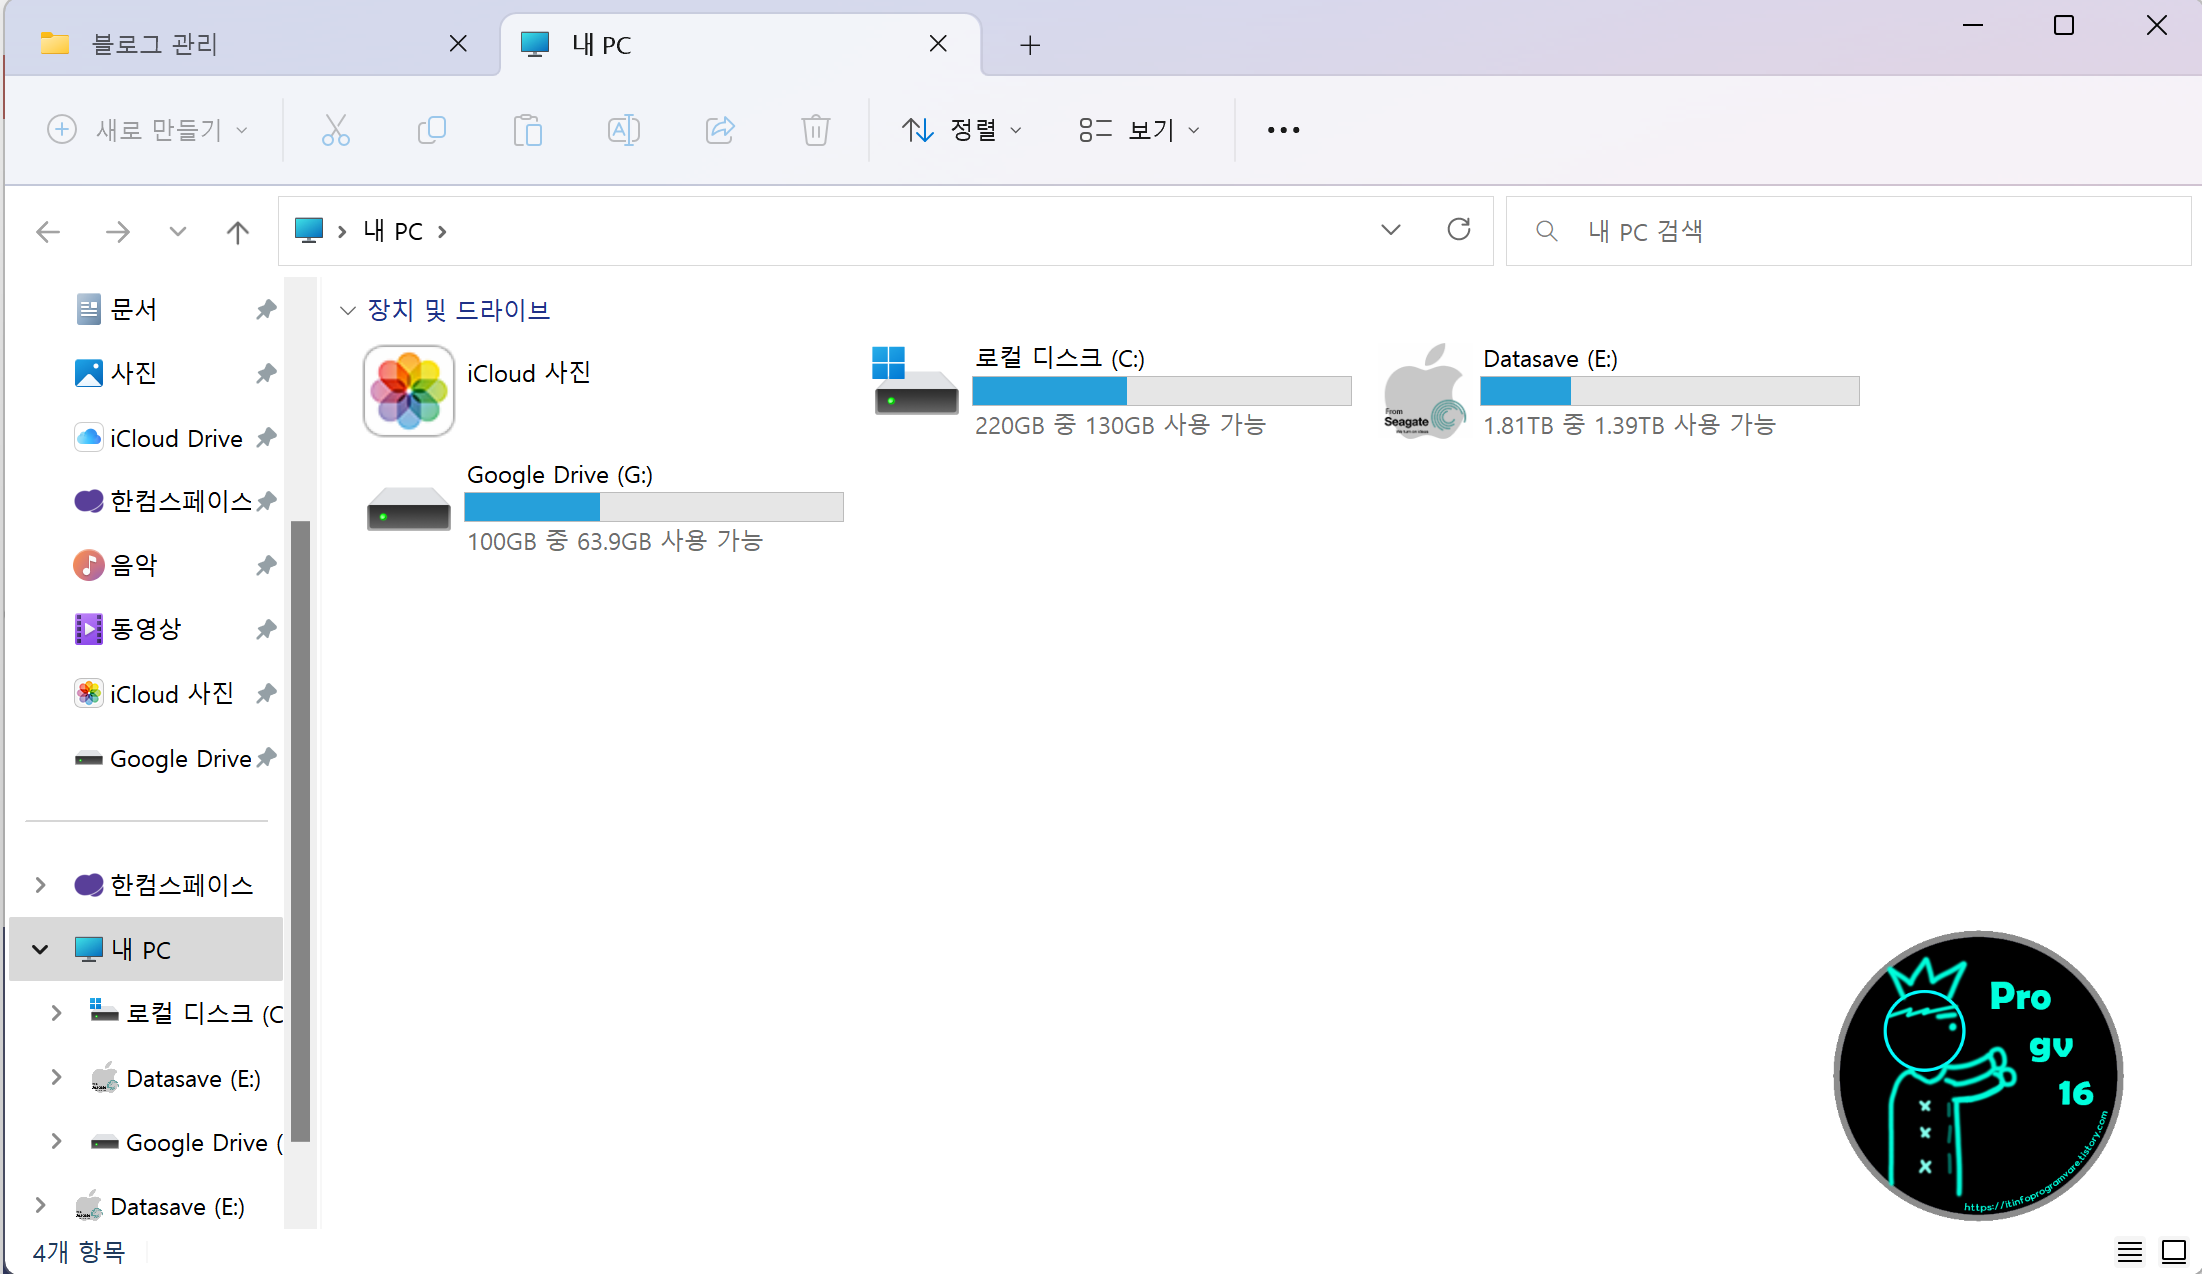Image resolution: width=2202 pixels, height=1274 pixels.
Task: Open the iCloud 사진 drive icon
Action: (x=408, y=391)
